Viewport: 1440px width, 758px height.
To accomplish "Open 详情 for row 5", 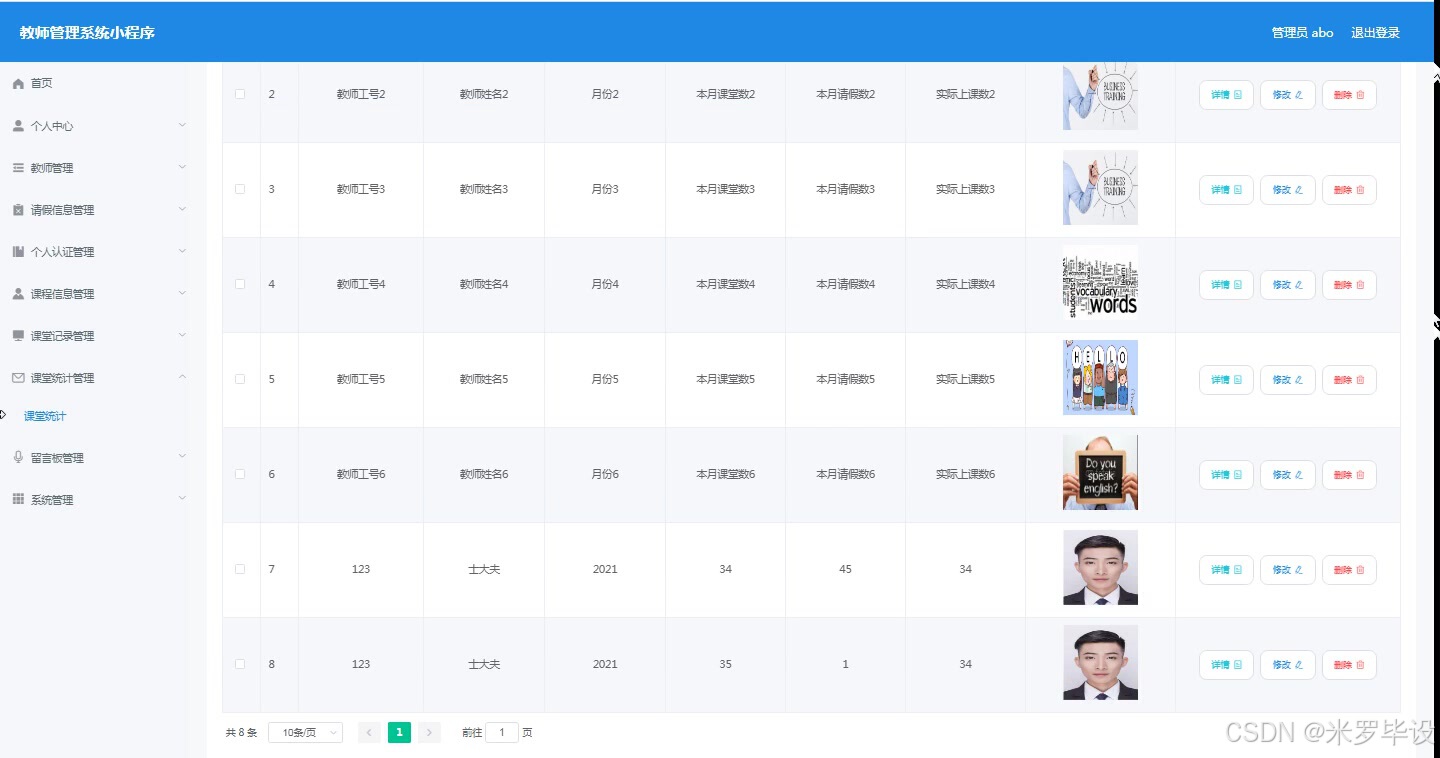I will pyautogui.click(x=1226, y=380).
